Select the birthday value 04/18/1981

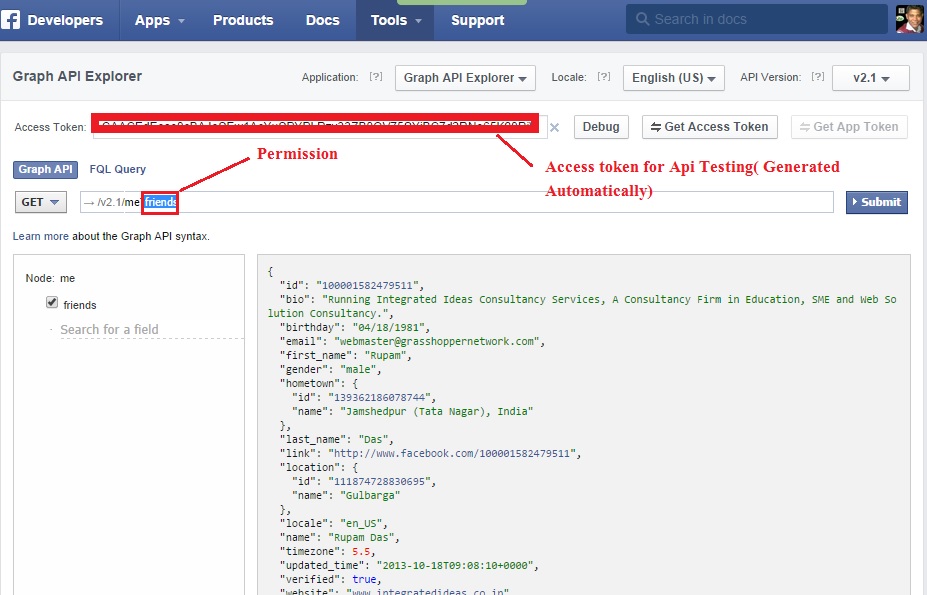coord(388,328)
